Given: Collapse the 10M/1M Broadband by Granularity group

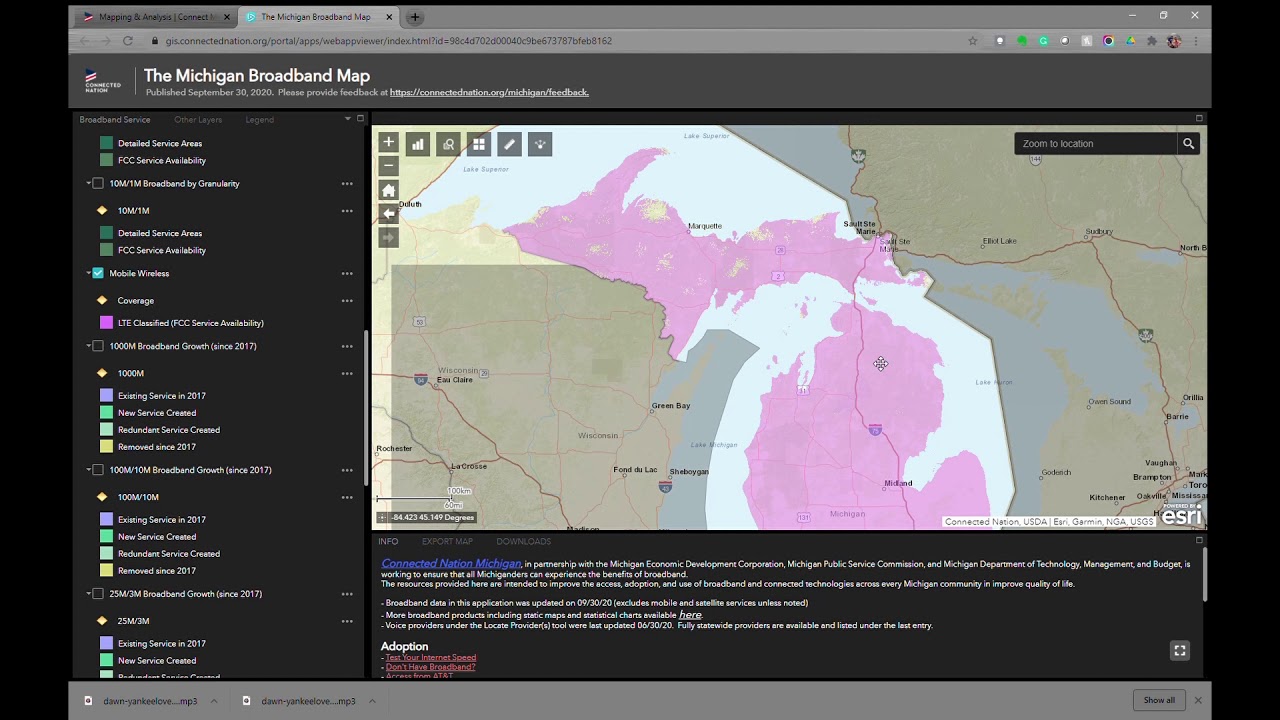Looking at the screenshot, I should (88, 184).
